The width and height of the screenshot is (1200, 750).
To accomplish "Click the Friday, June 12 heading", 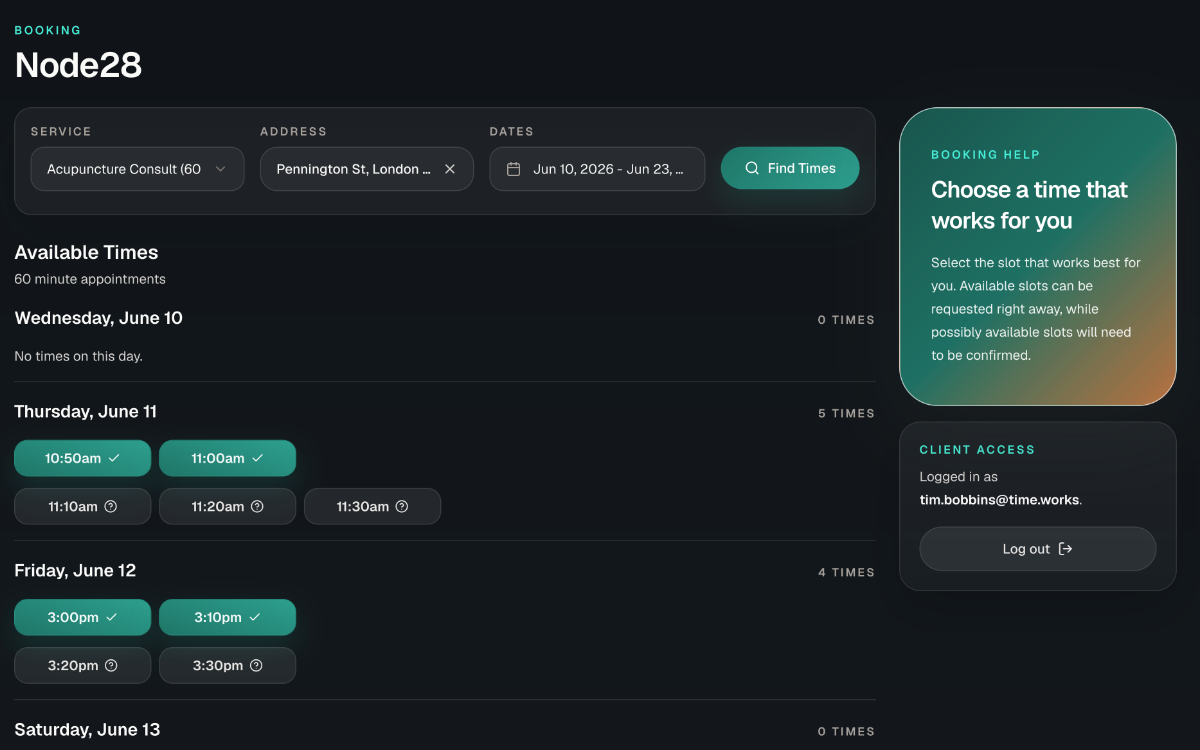I will (x=75, y=570).
